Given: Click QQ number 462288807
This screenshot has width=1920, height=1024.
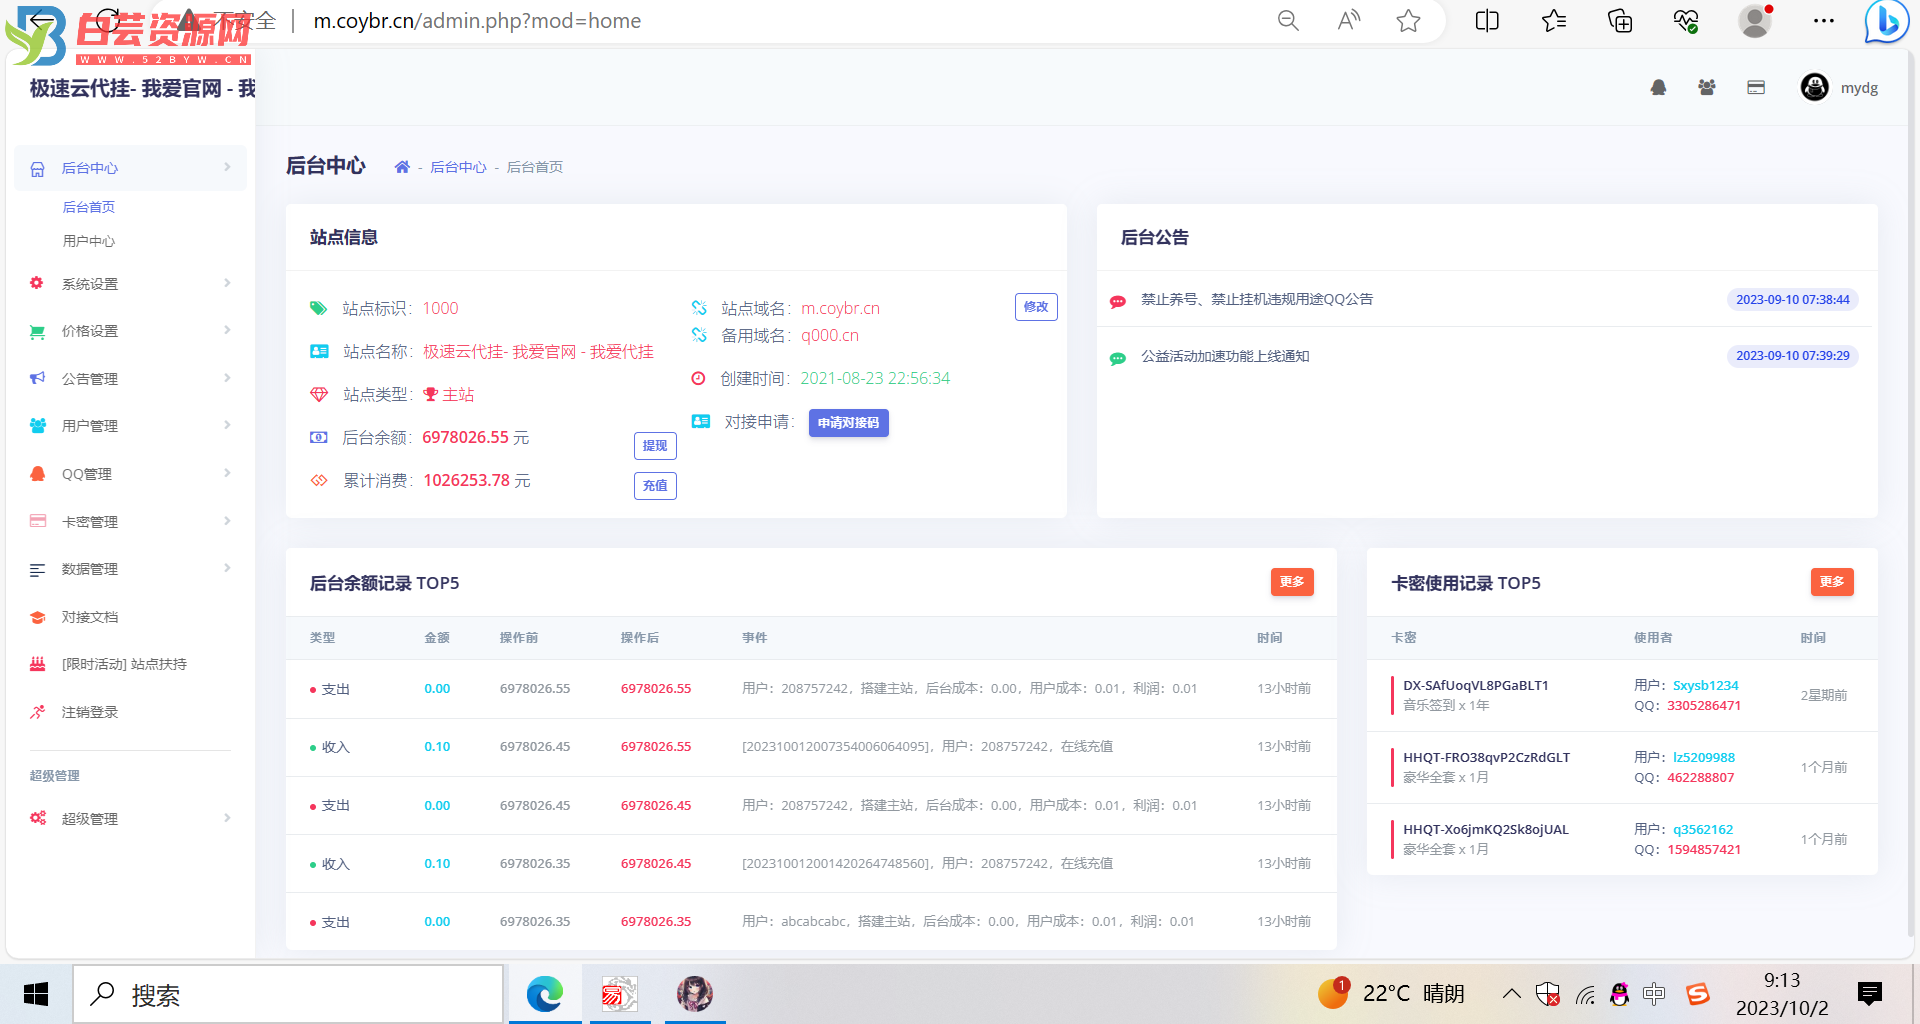Looking at the screenshot, I should [x=1700, y=777].
